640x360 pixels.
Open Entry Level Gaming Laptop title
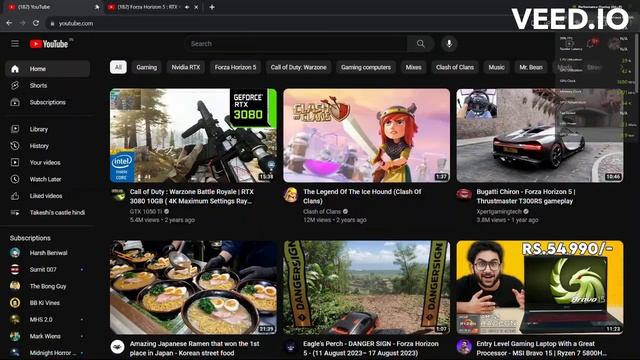tap(541, 348)
